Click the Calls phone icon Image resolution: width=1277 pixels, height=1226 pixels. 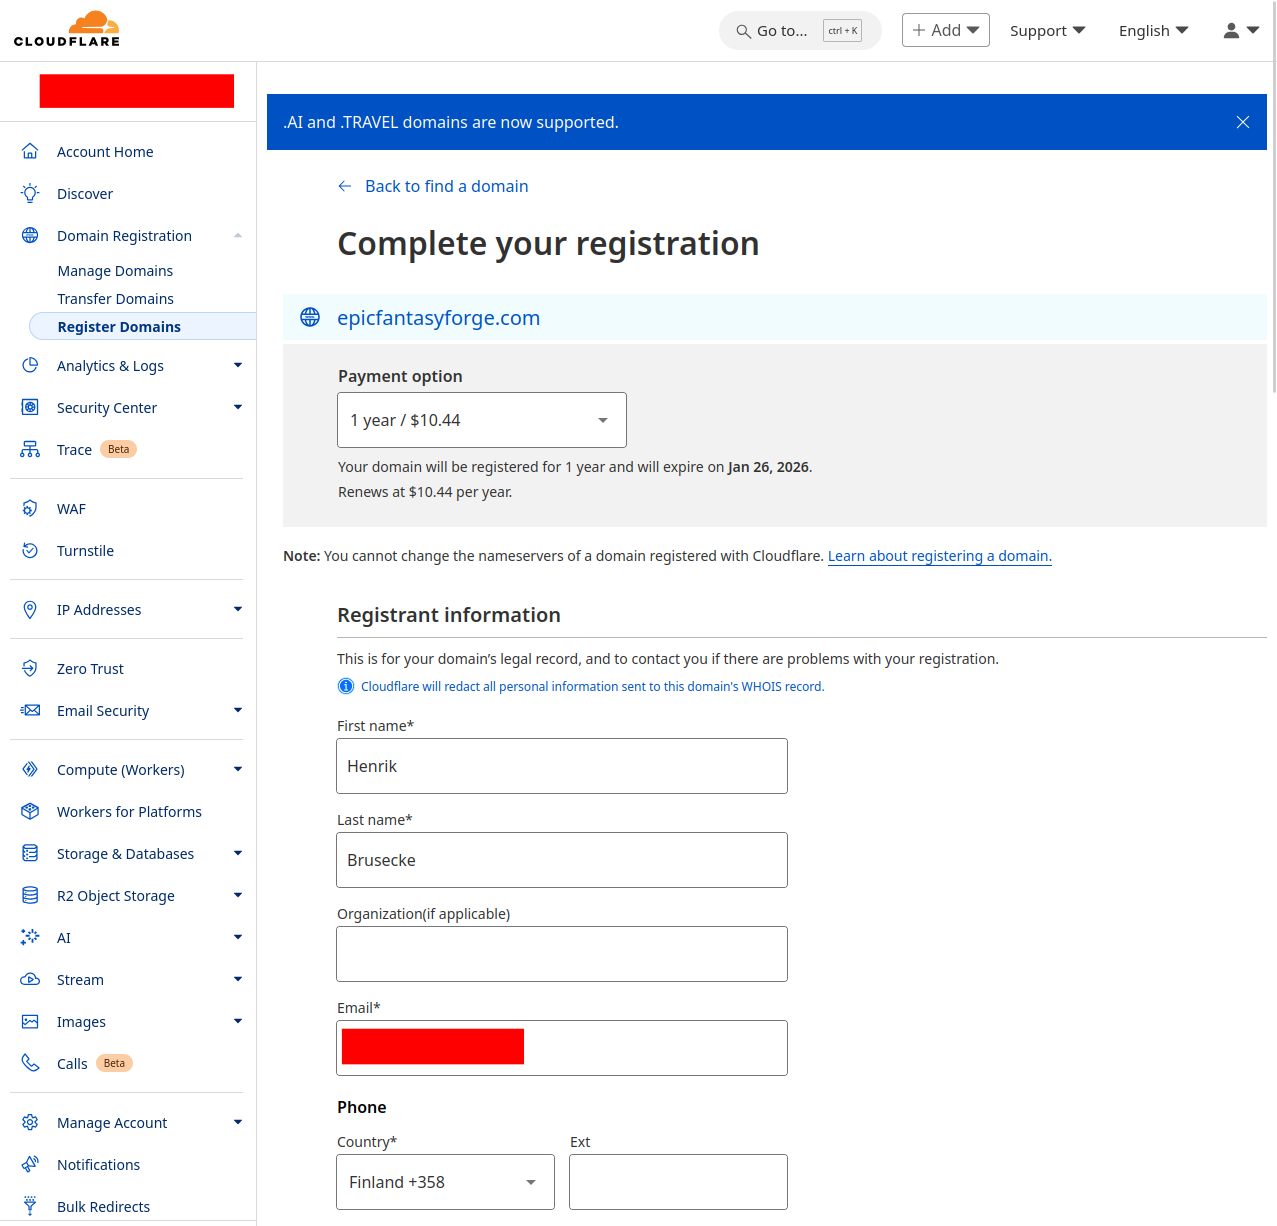pos(30,1063)
